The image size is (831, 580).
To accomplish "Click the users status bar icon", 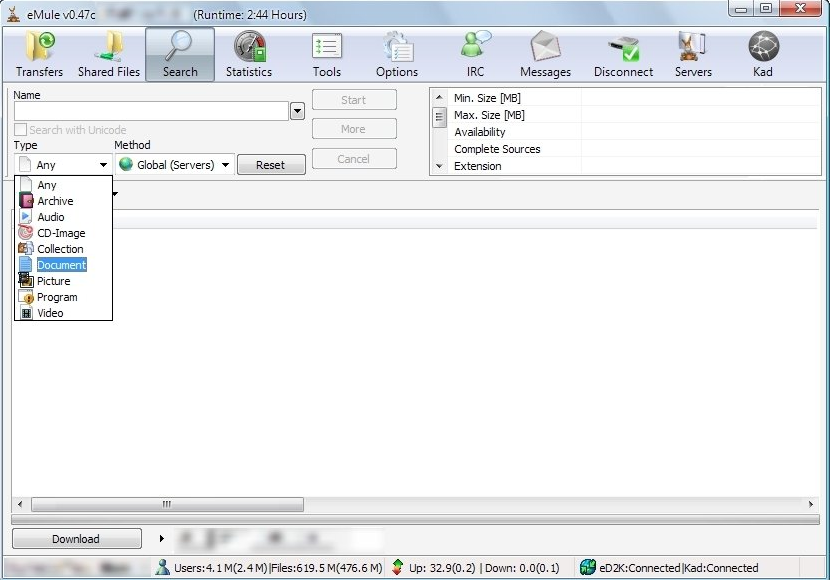I will click(x=162, y=567).
